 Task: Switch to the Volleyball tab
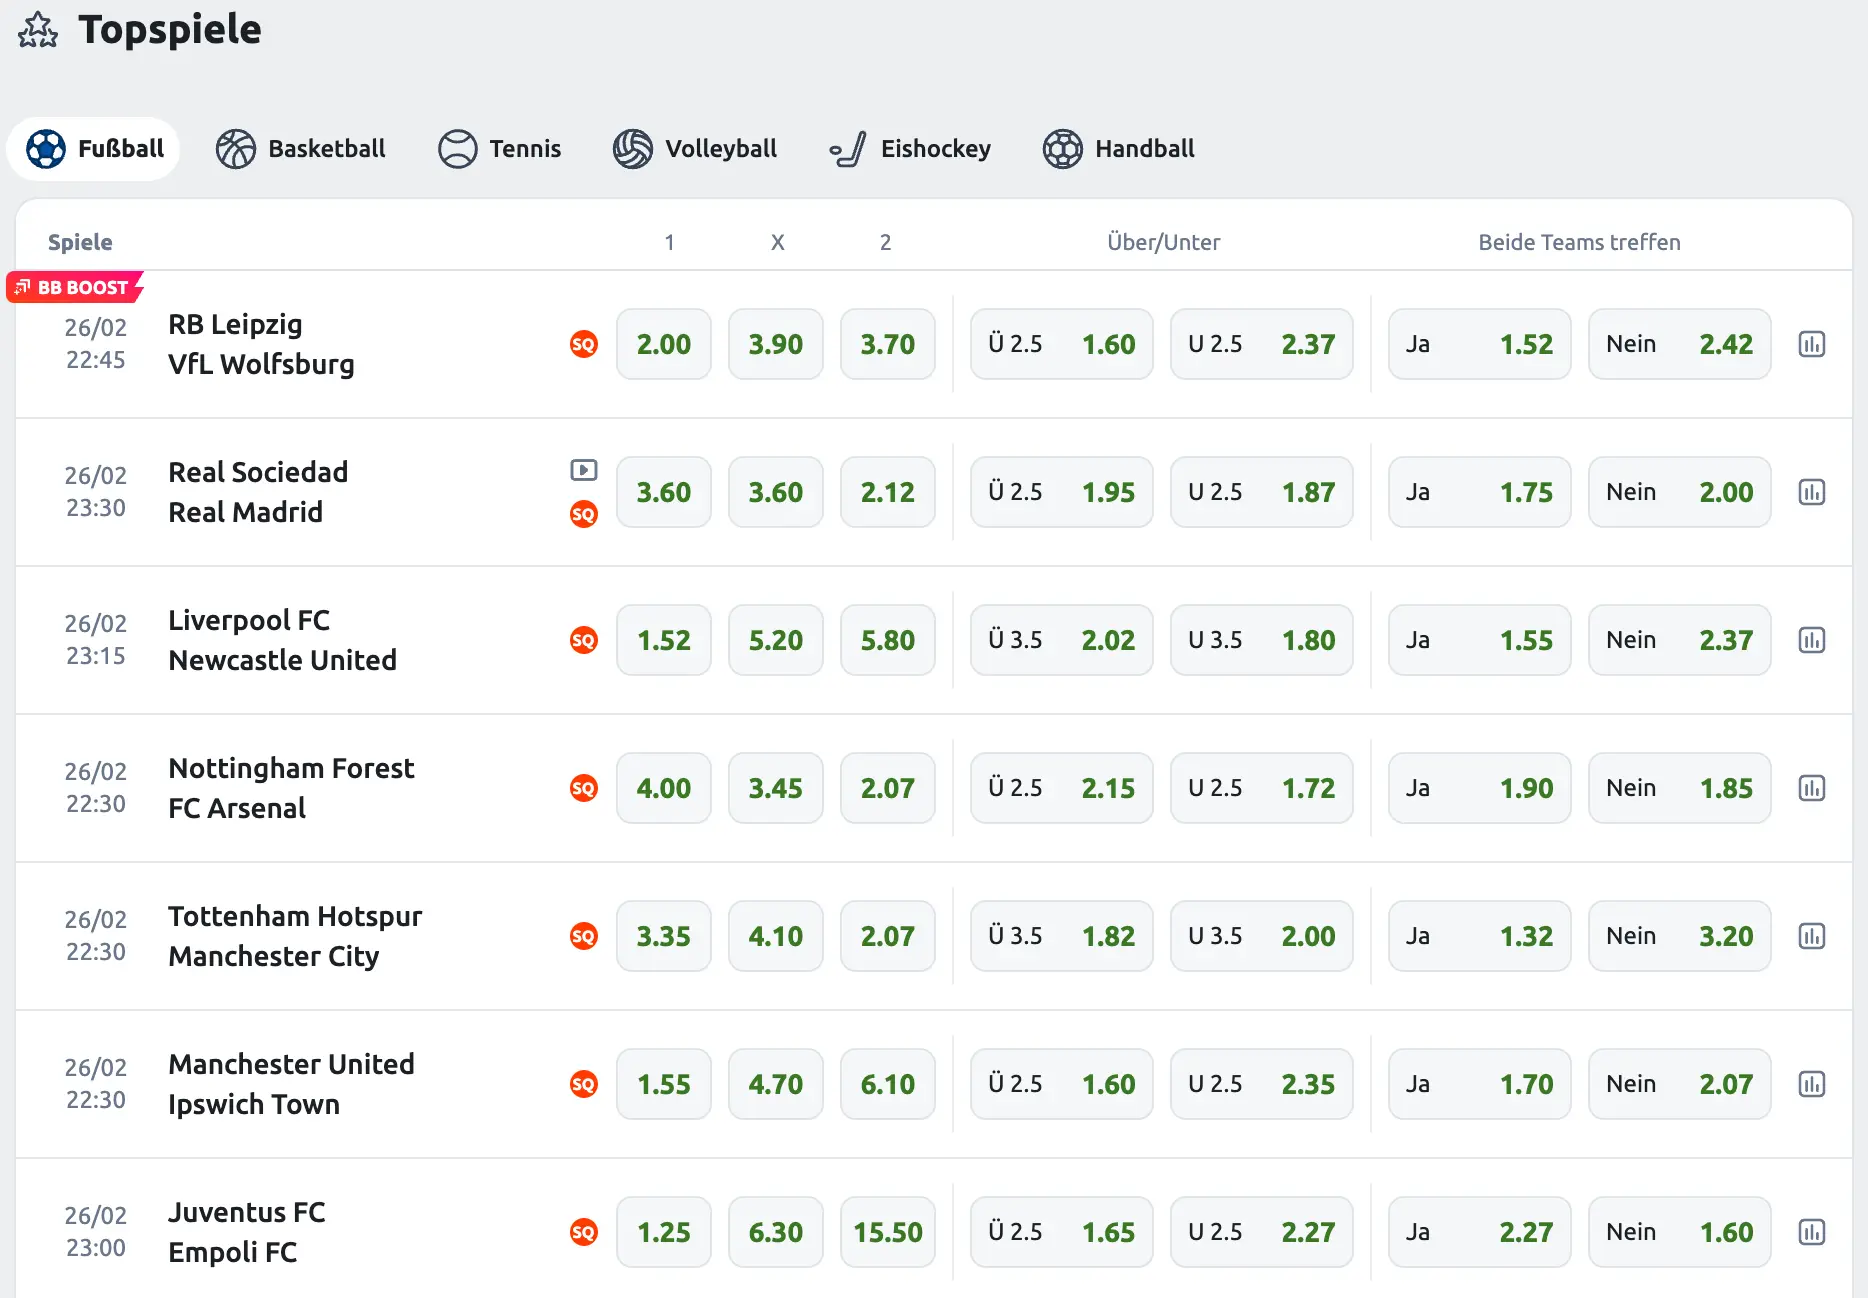[695, 149]
